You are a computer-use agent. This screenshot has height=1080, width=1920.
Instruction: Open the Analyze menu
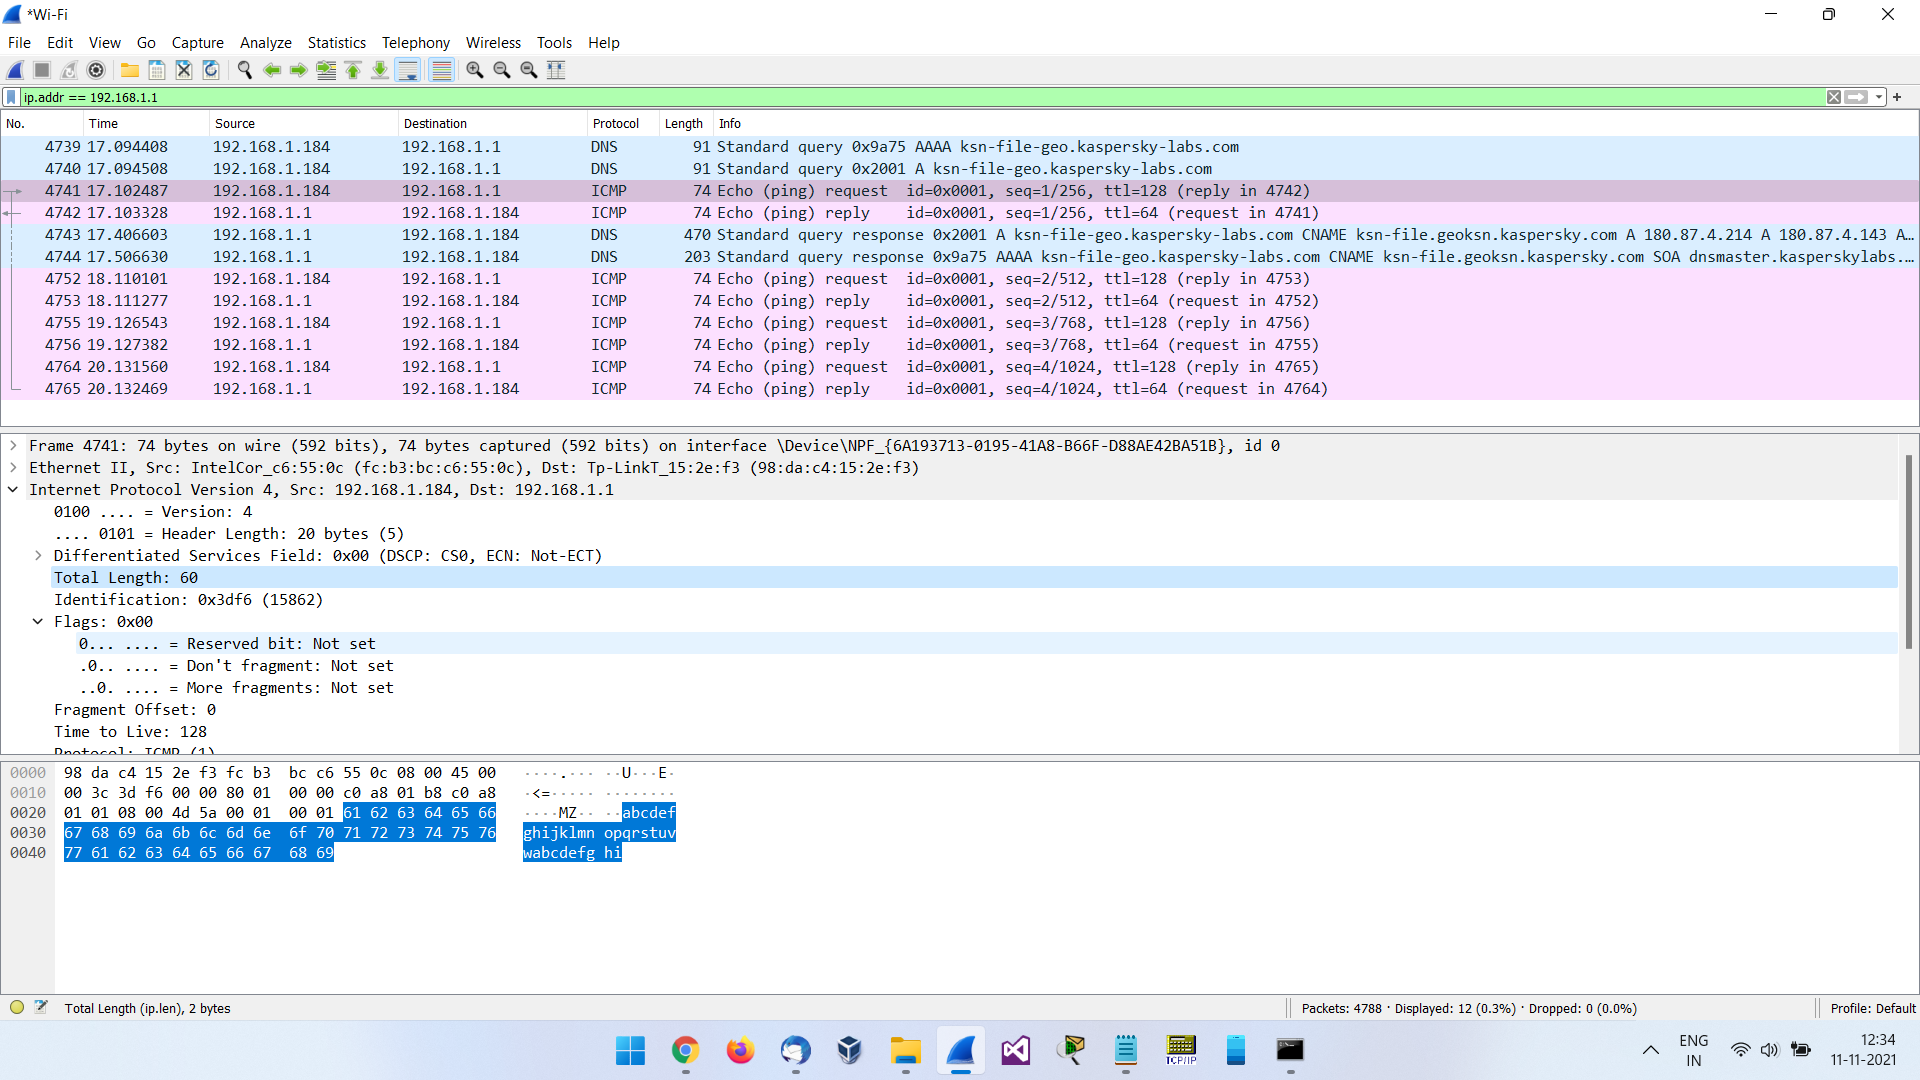(x=265, y=43)
